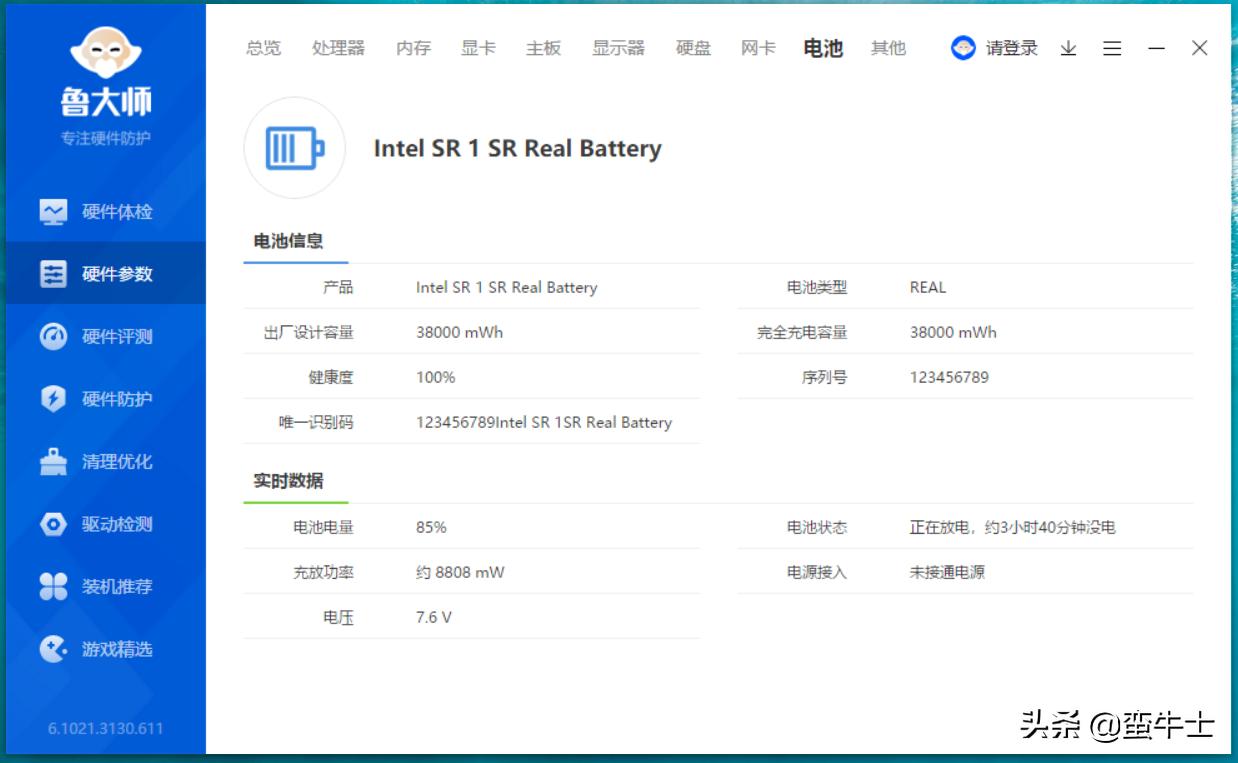Click the 游戏精选 game icon

(x=53, y=649)
